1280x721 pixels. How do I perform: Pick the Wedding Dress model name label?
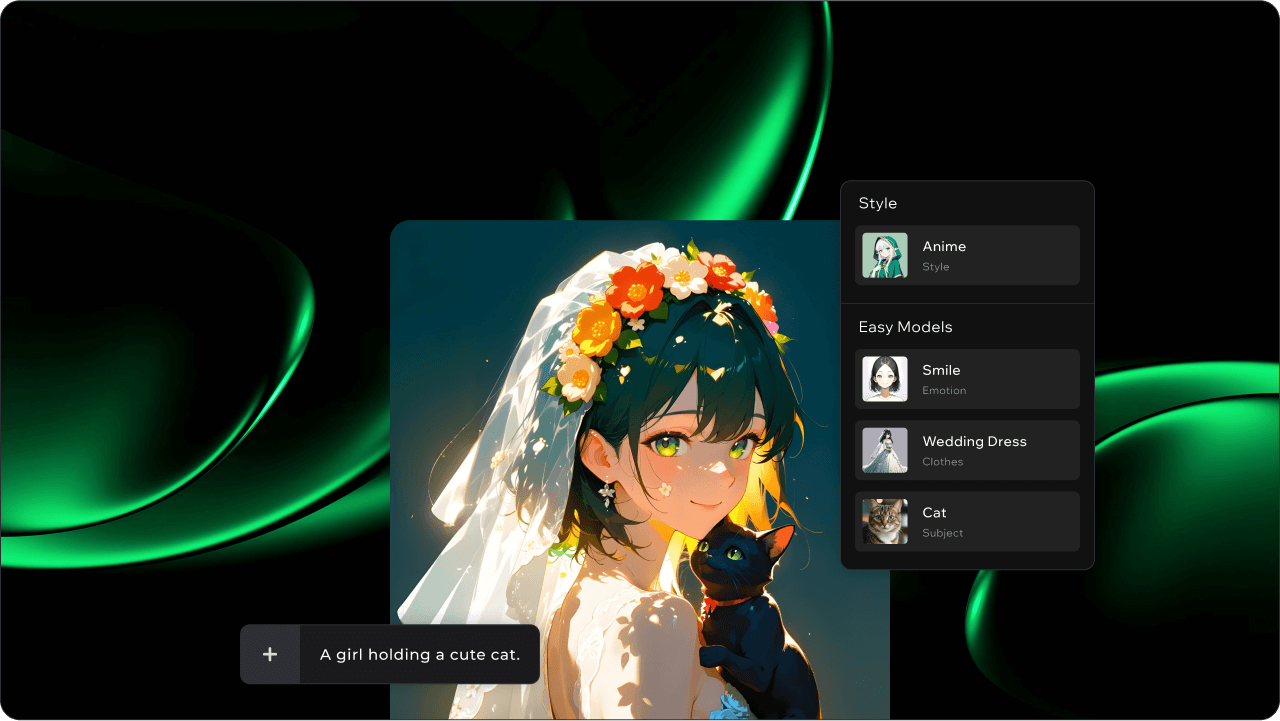click(974, 441)
